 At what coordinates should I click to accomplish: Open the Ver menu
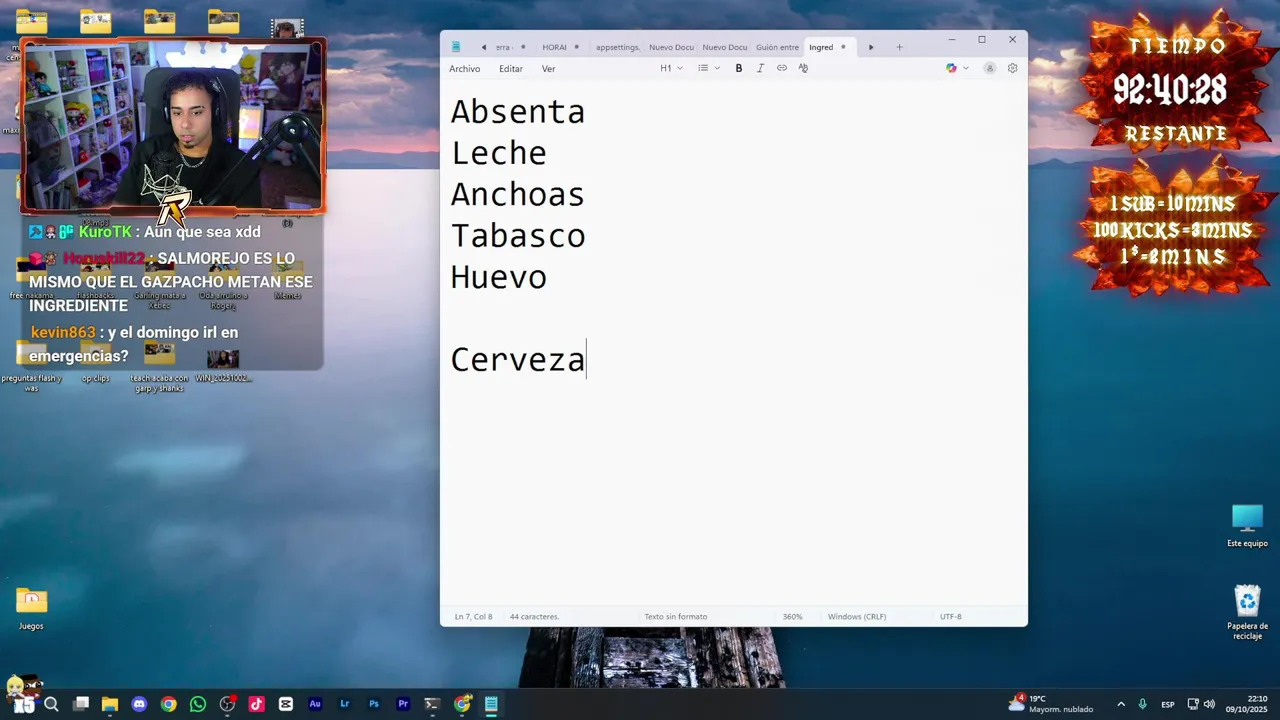pos(548,69)
